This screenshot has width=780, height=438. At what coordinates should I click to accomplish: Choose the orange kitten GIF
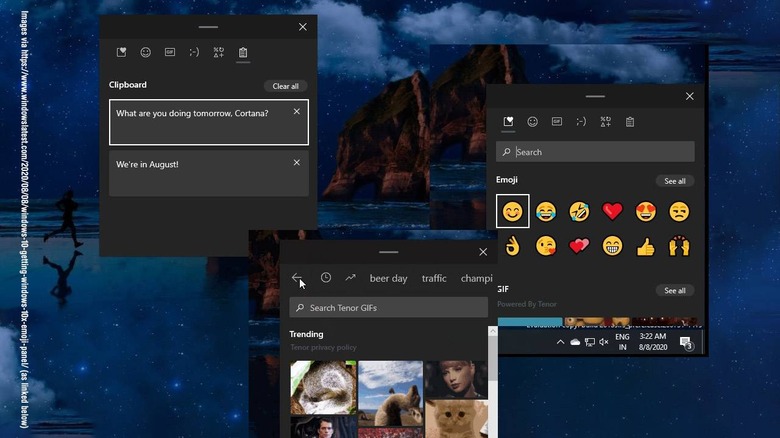[456, 419]
